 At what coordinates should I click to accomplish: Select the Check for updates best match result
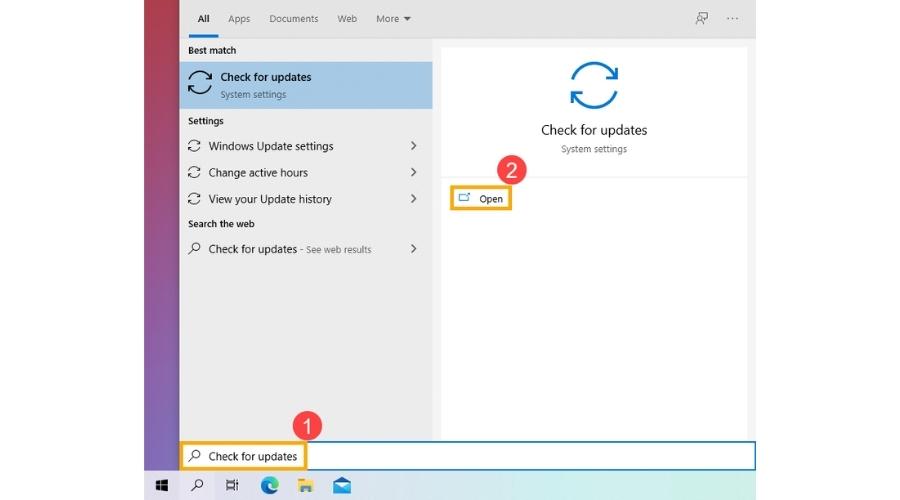pyautogui.click(x=306, y=85)
